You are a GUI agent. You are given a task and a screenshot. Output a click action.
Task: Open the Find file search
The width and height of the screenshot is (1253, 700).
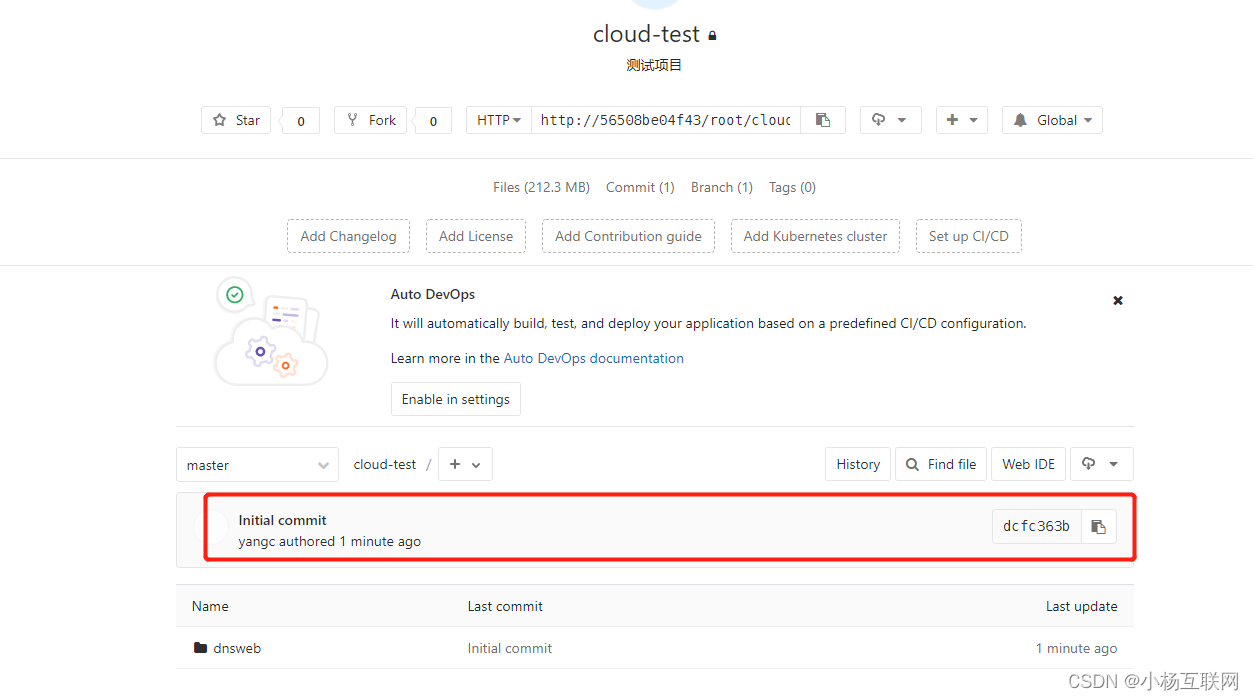pos(940,464)
